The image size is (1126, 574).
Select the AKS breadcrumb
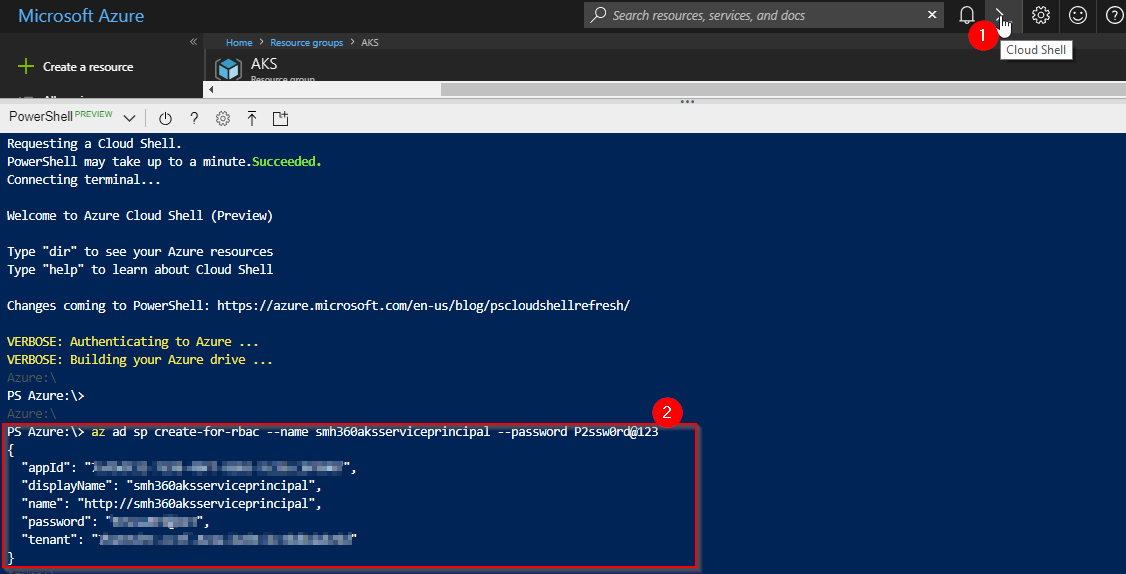[x=370, y=42]
